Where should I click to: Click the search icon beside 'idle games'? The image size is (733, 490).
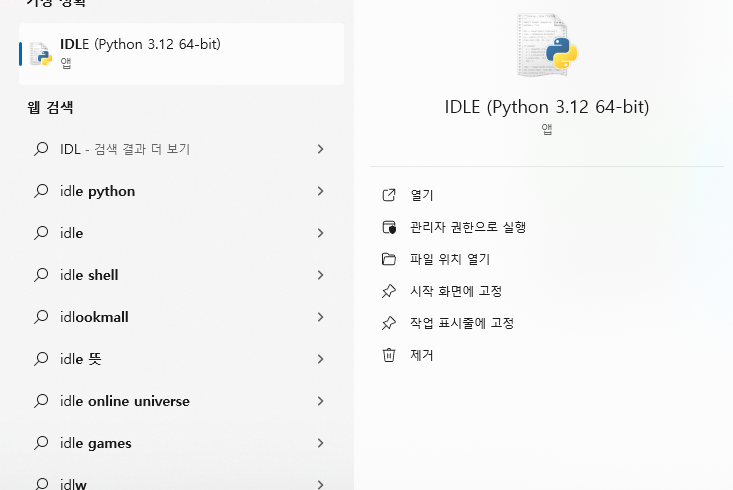[x=41, y=443]
